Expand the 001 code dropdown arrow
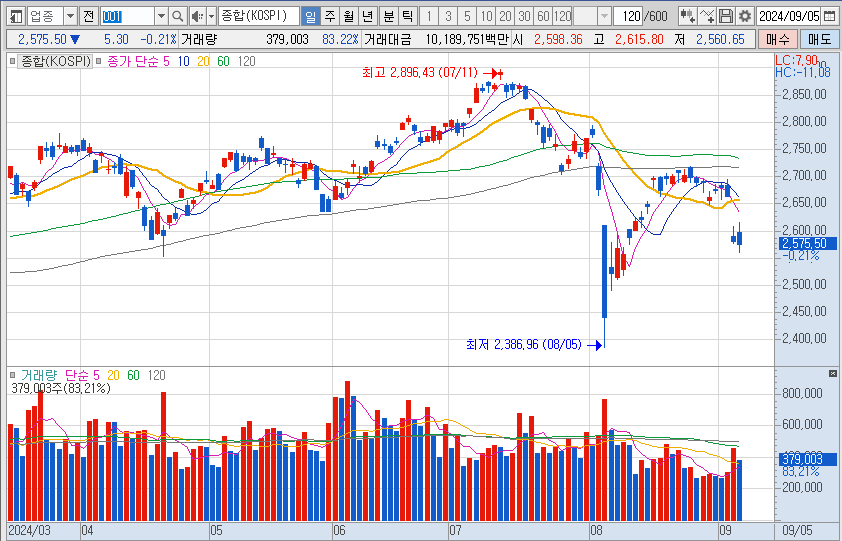The height and width of the screenshot is (541, 842). click(161, 17)
